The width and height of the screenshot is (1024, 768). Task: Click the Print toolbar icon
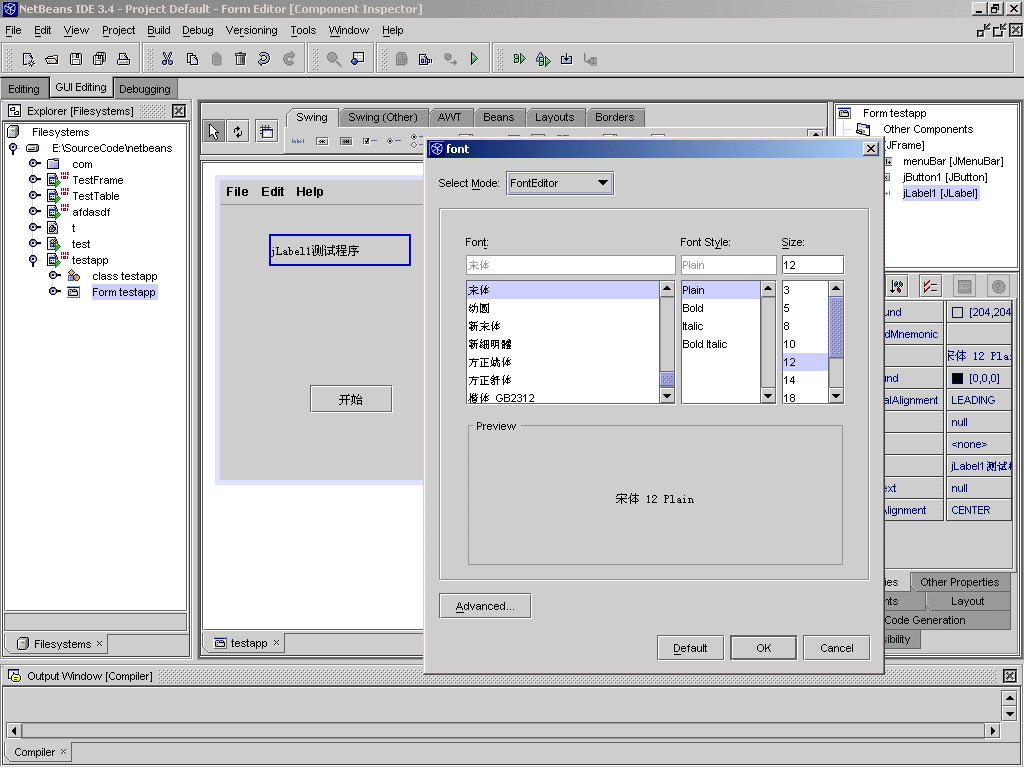123,59
